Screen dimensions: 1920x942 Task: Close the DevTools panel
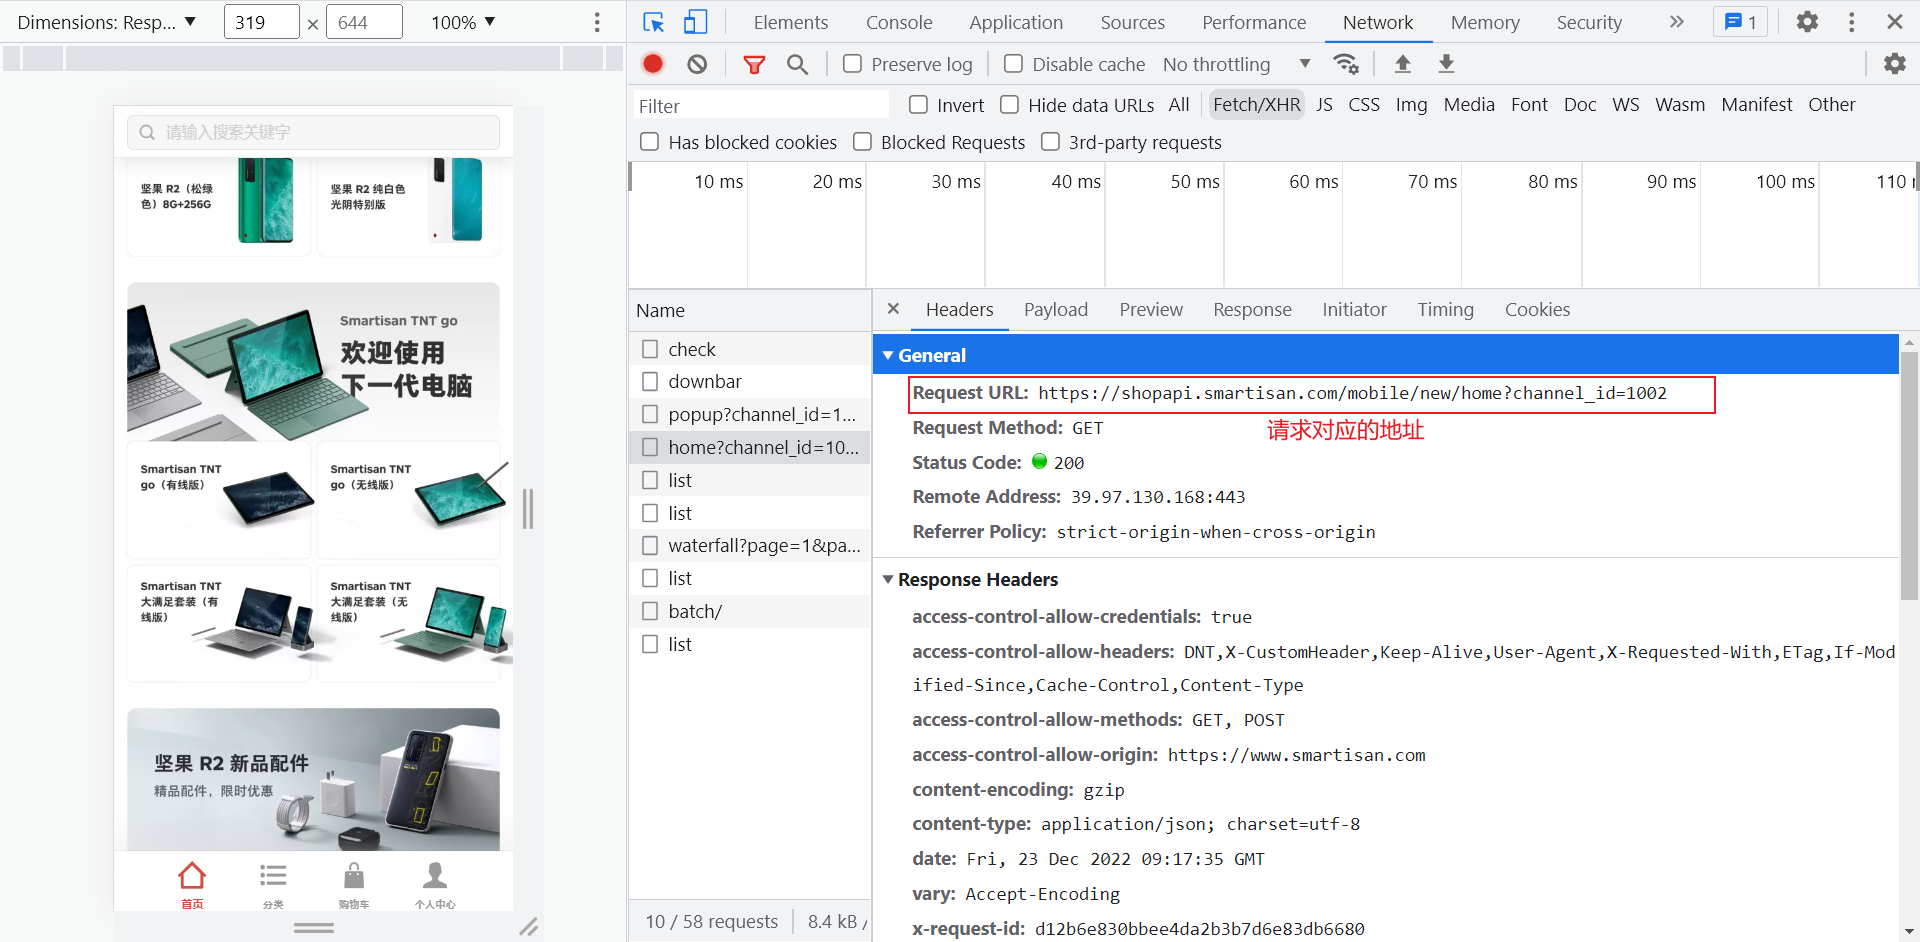point(1895,22)
